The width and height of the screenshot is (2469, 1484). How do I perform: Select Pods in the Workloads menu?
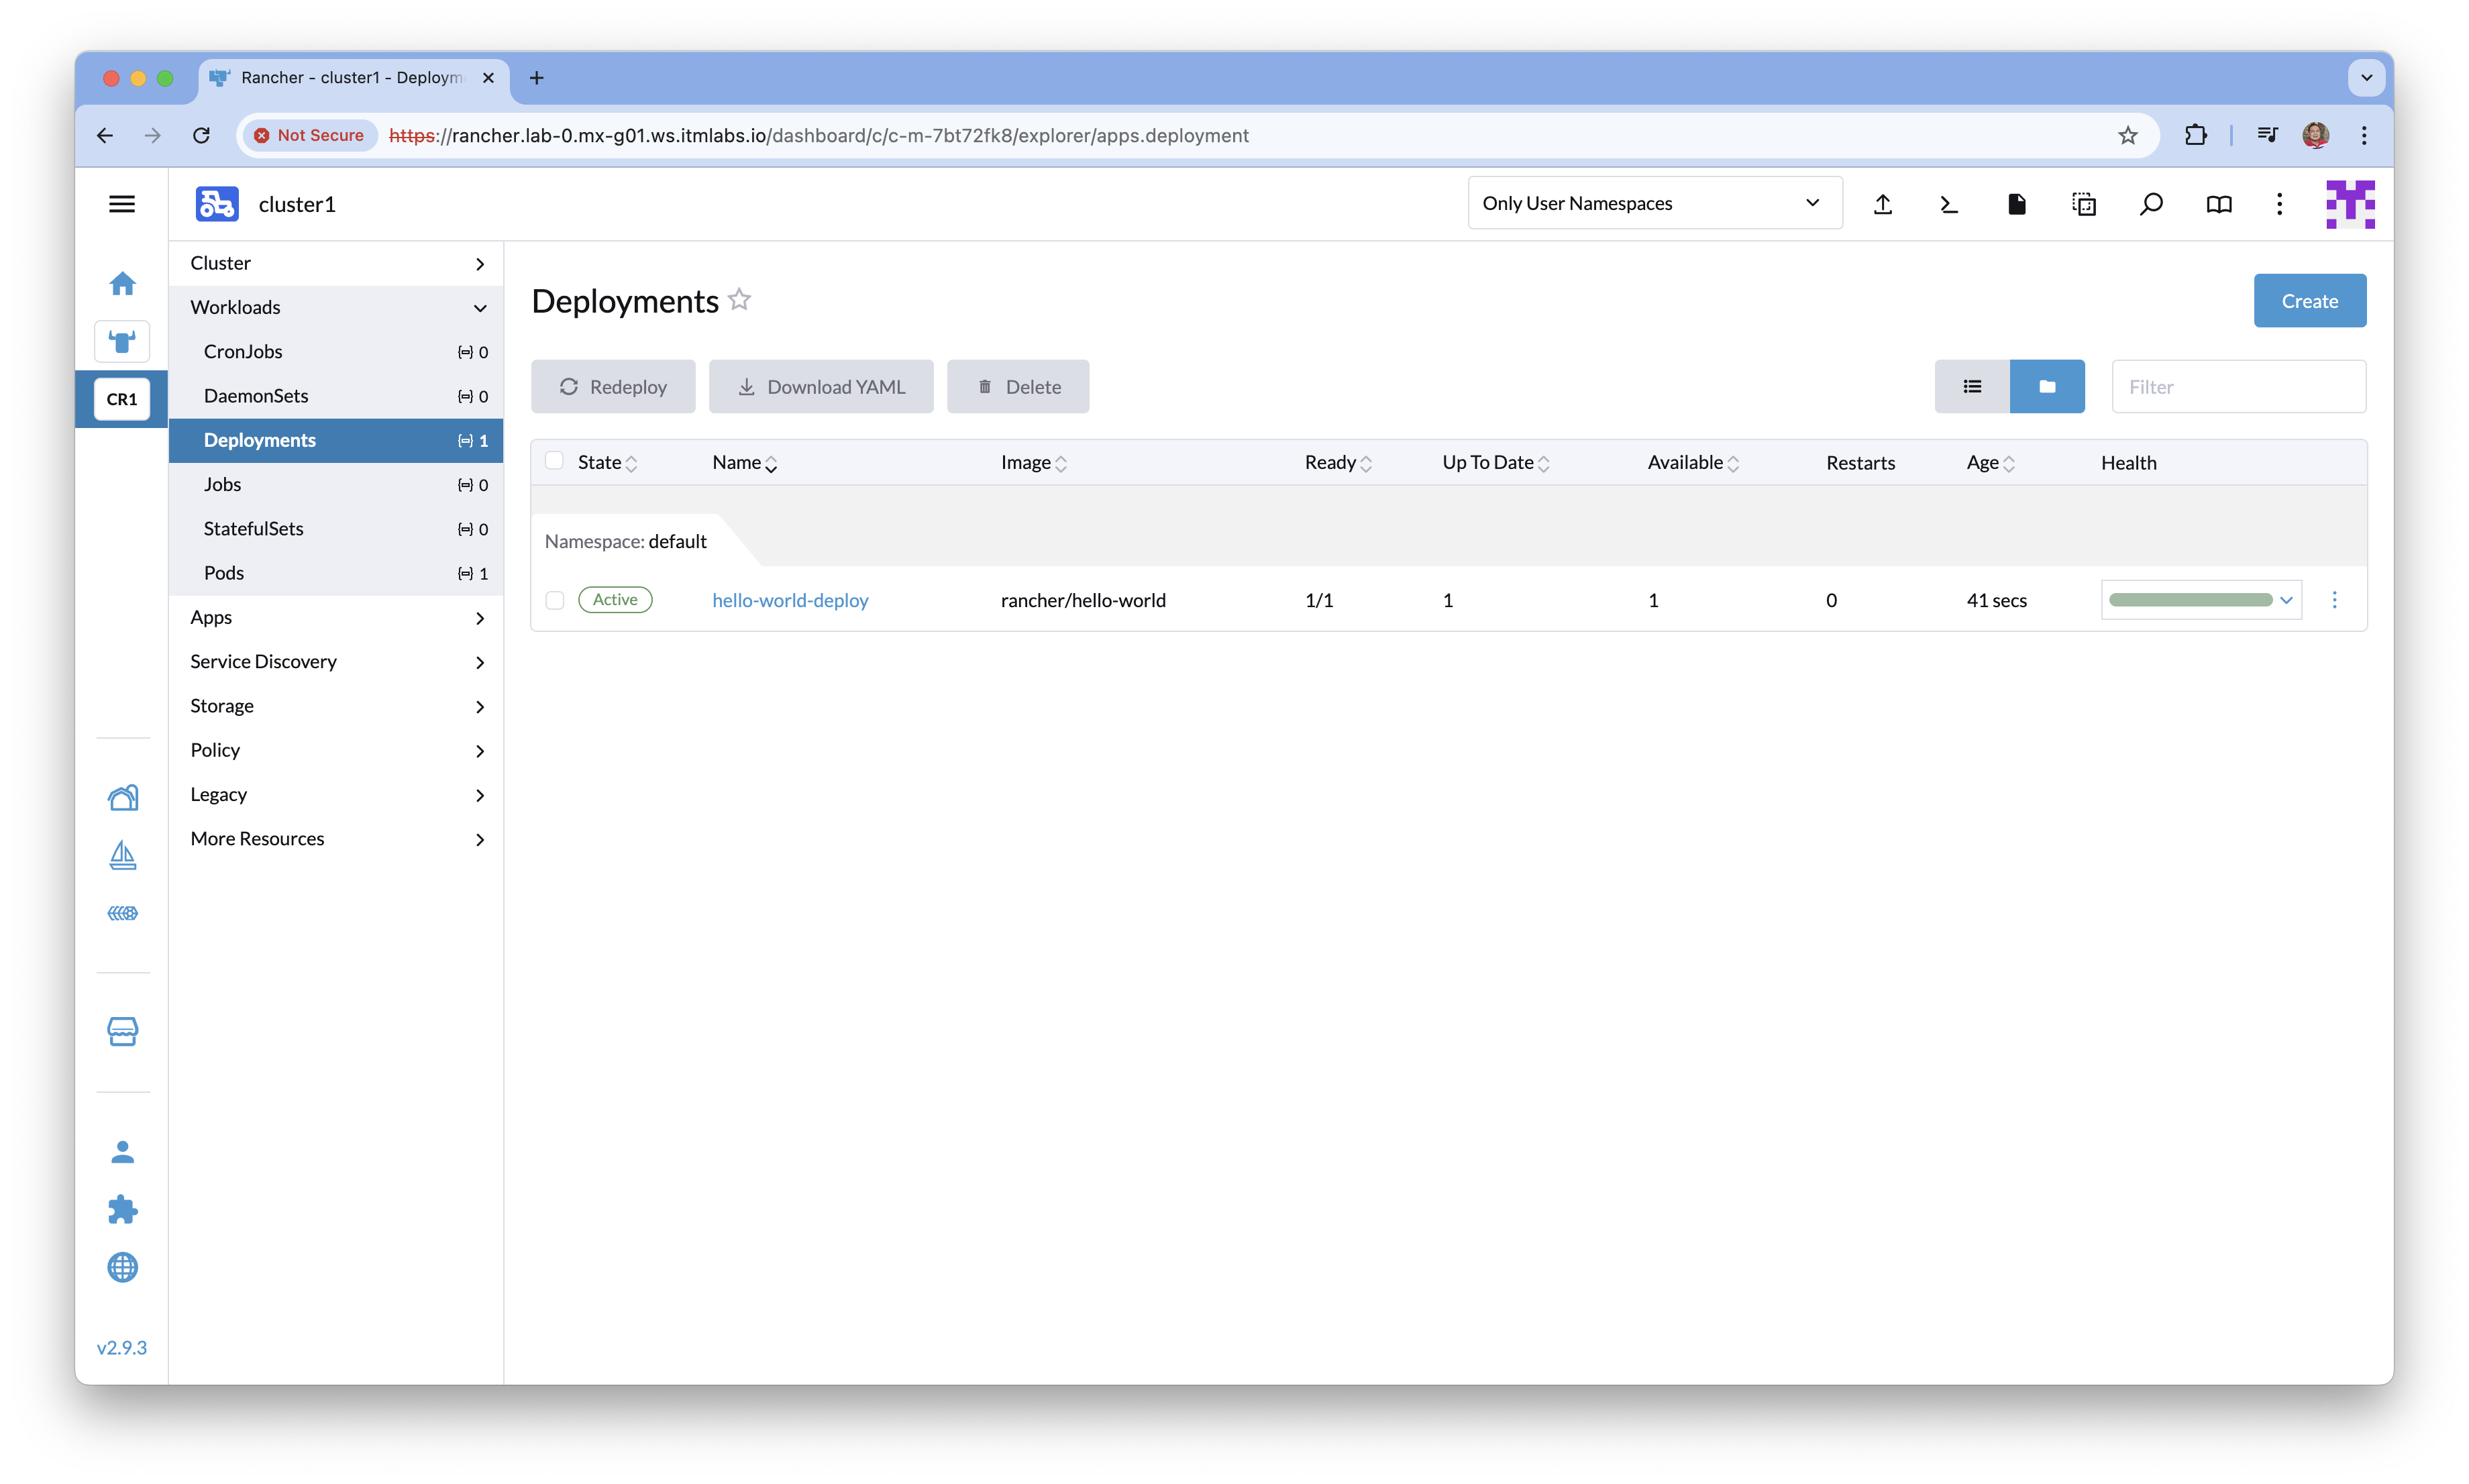tap(224, 573)
